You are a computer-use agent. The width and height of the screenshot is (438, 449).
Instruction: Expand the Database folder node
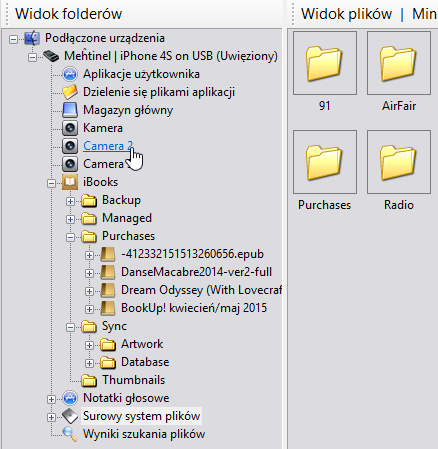click(89, 363)
